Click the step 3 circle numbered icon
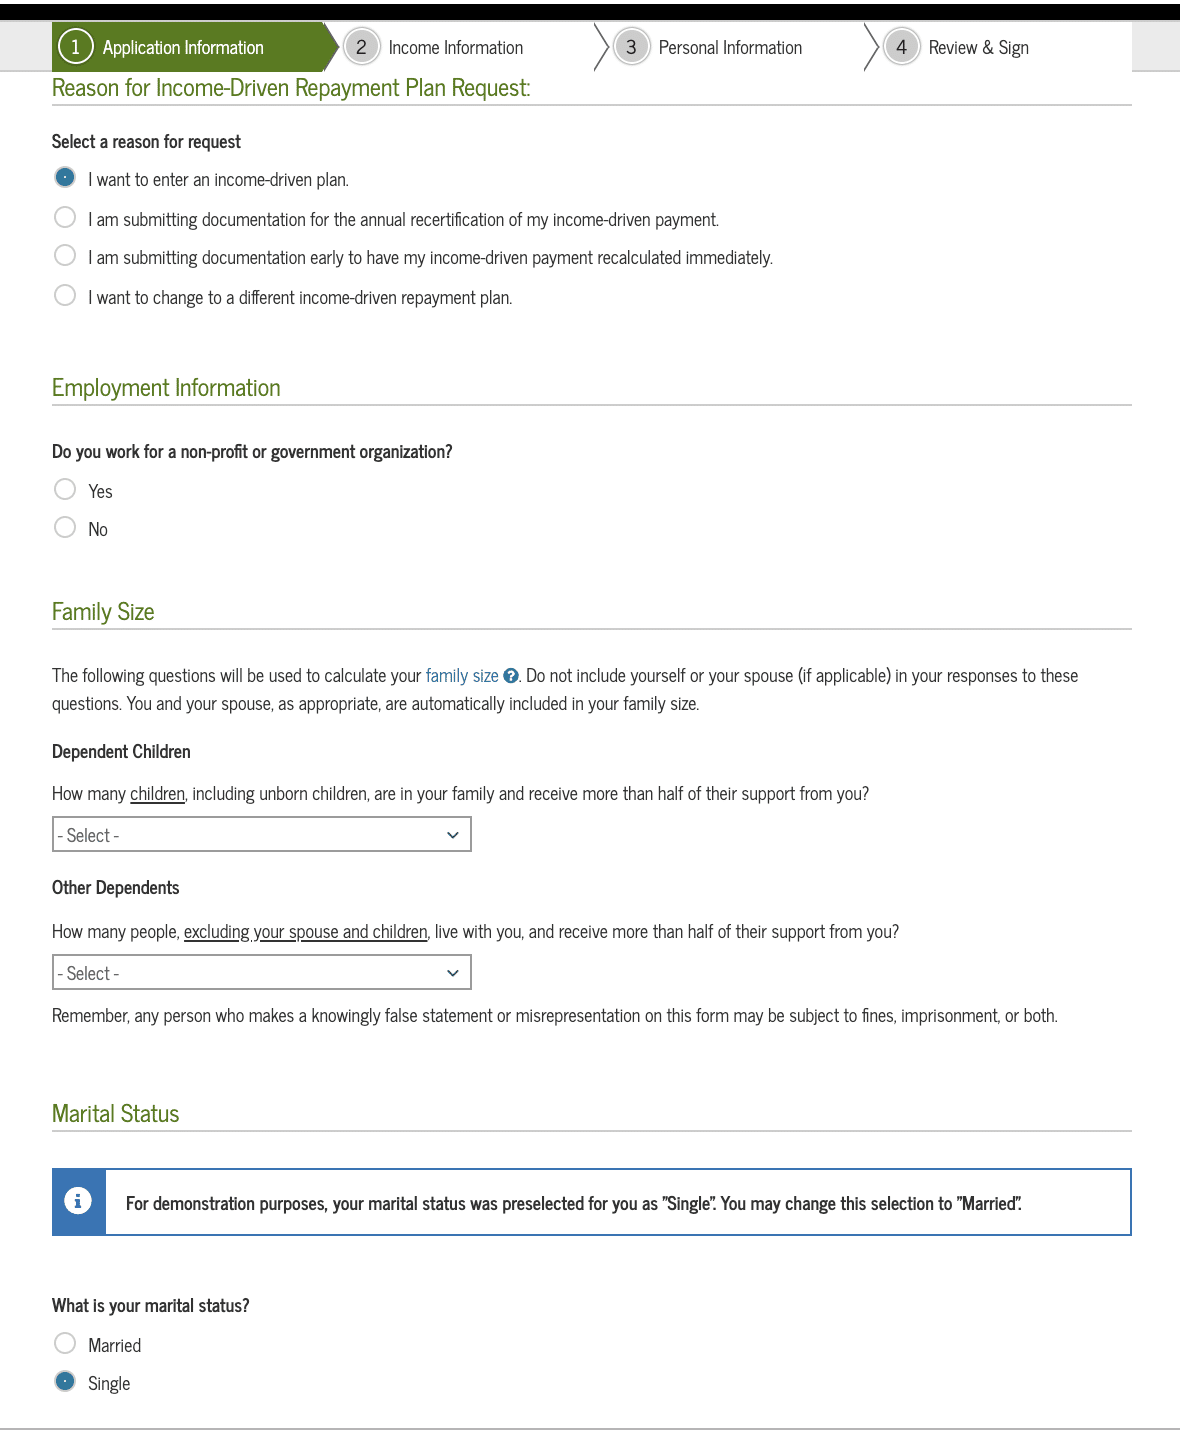This screenshot has height=1442, width=1180. click(631, 47)
